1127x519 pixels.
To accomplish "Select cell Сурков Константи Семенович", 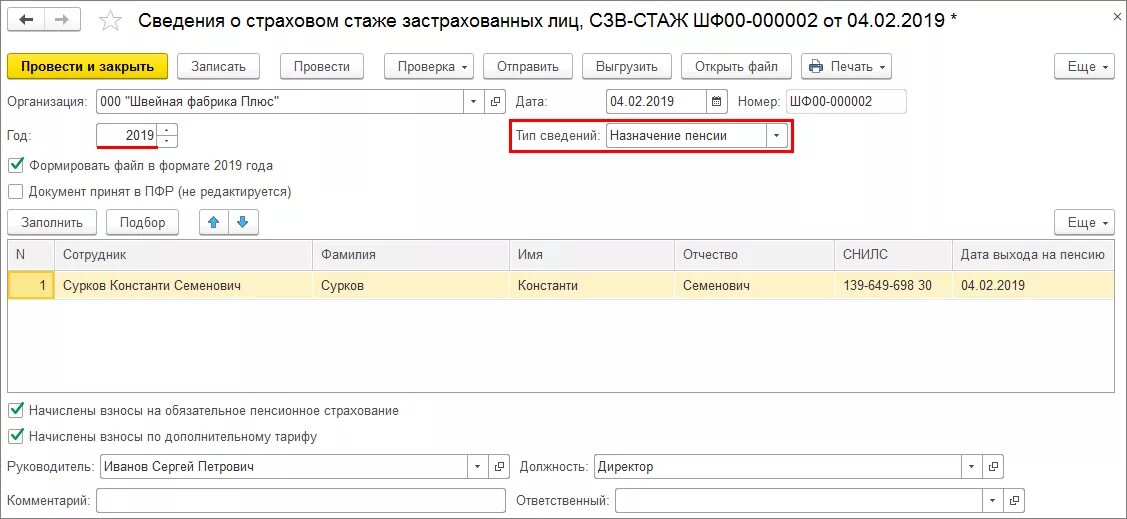I will [183, 285].
